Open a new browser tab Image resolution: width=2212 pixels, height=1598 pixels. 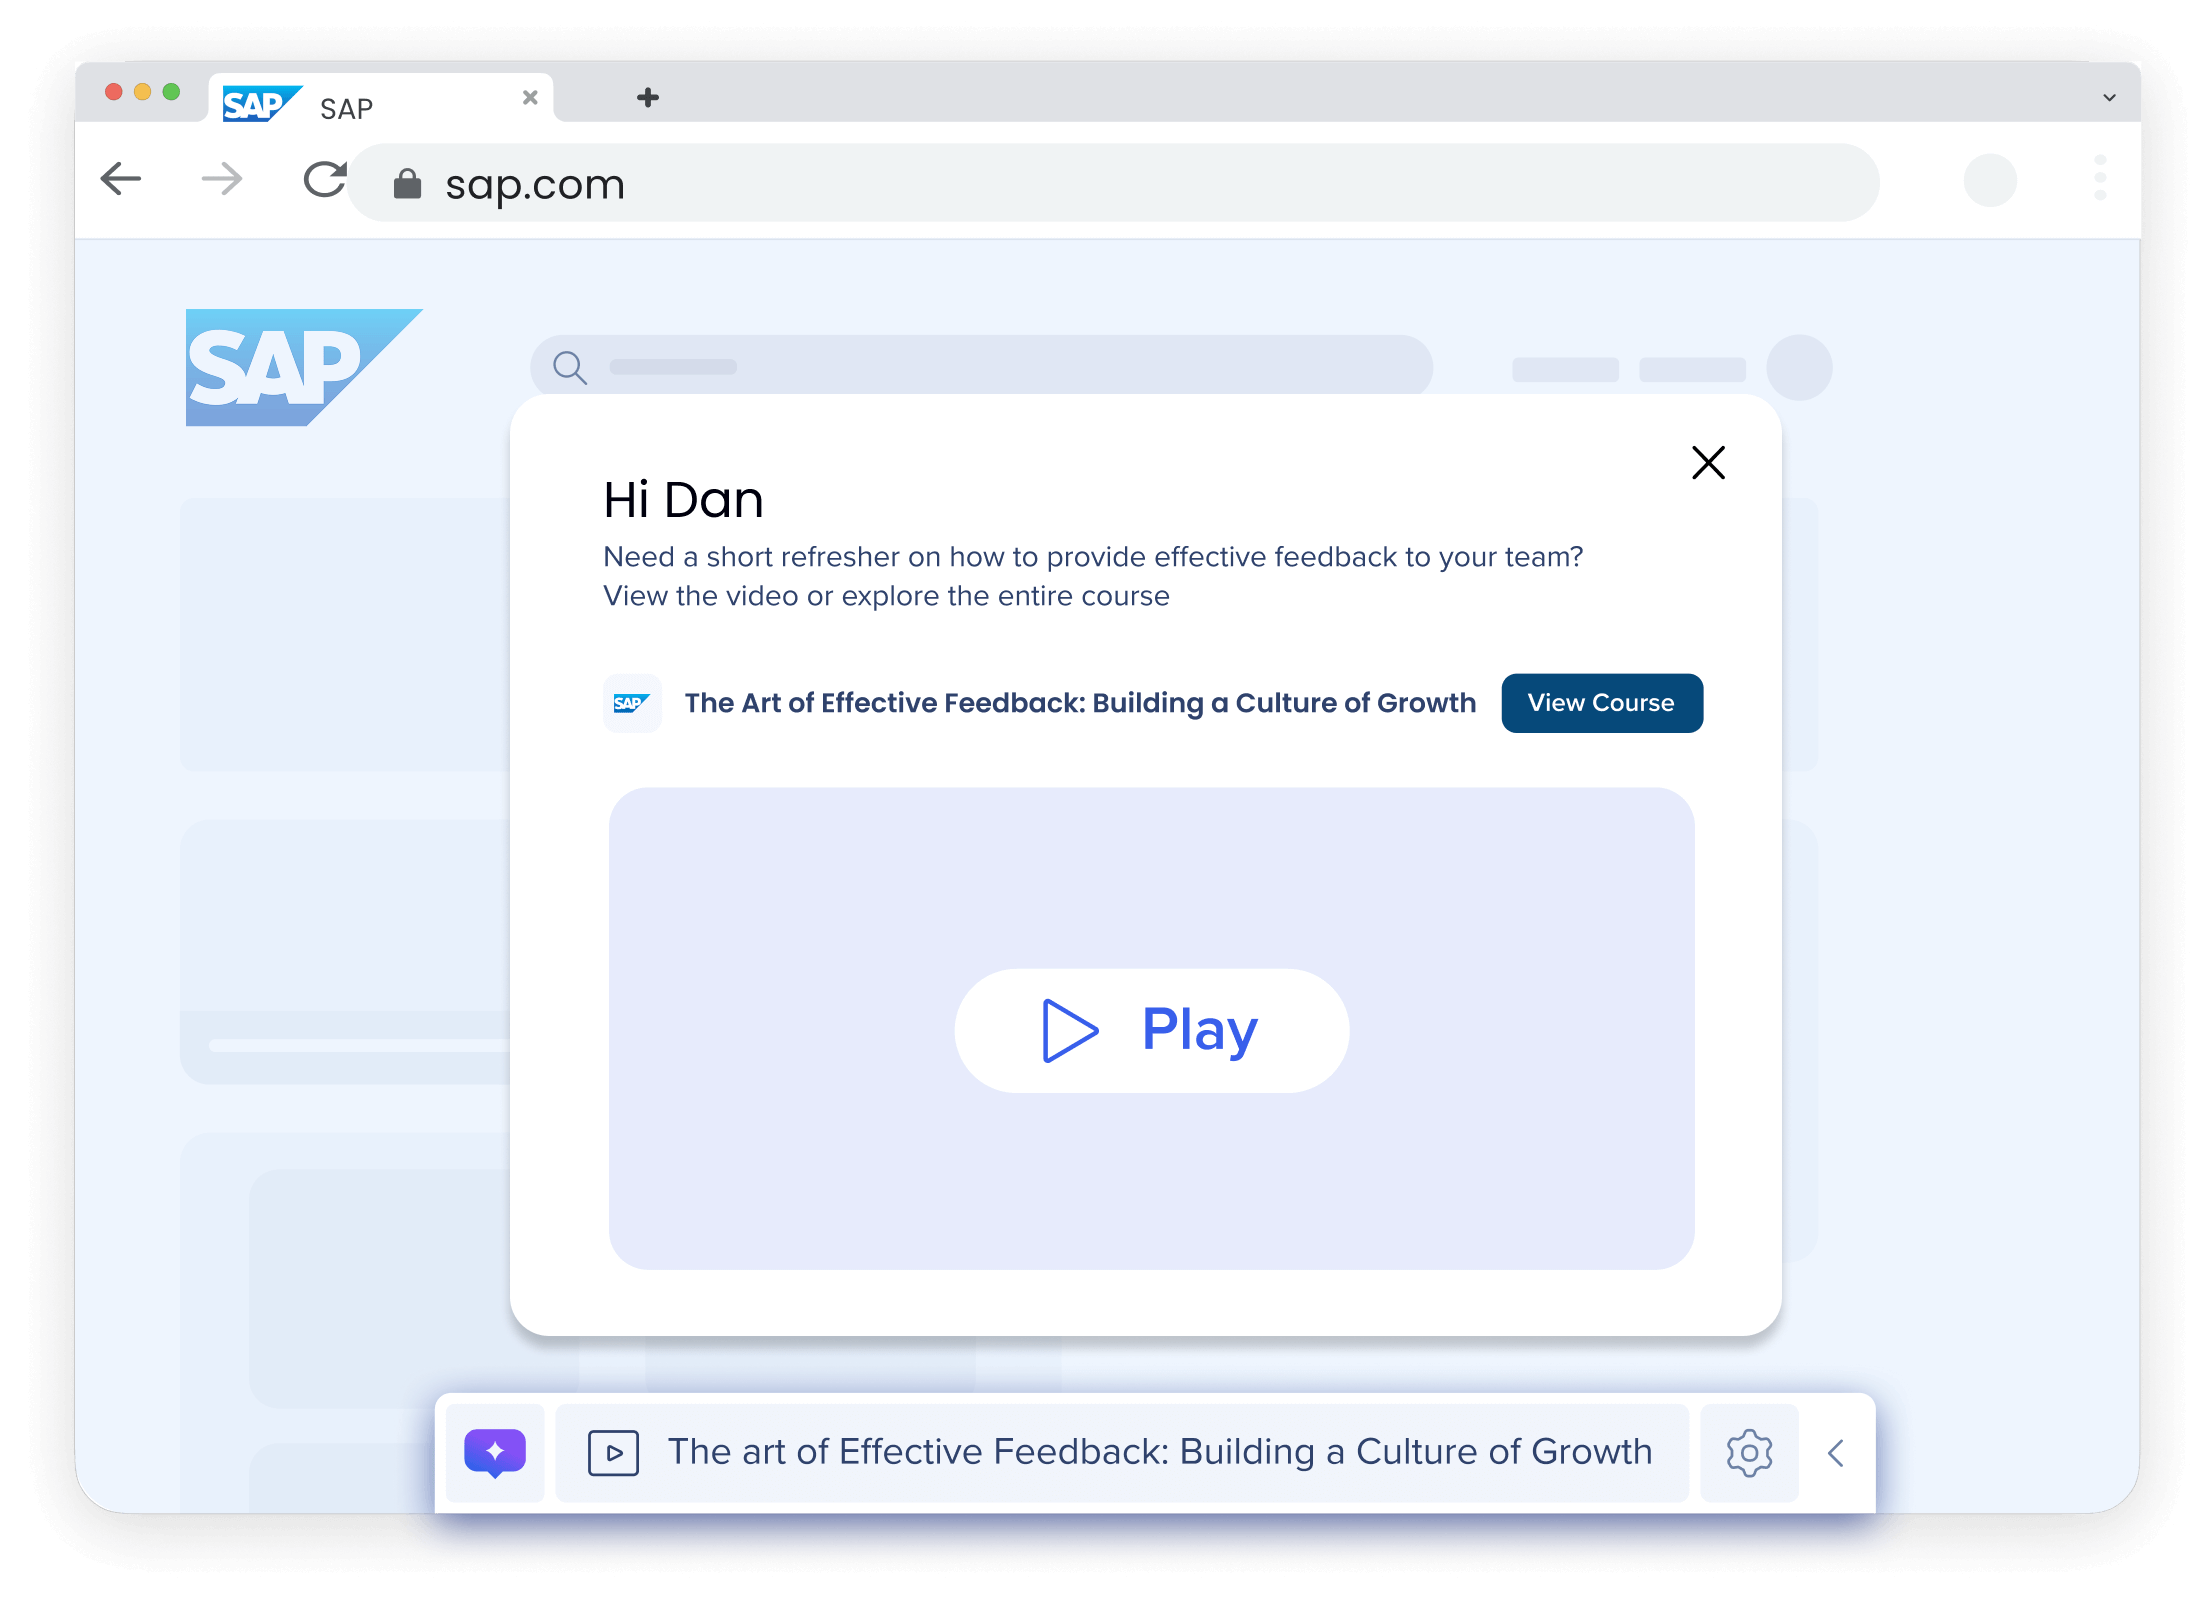click(648, 97)
